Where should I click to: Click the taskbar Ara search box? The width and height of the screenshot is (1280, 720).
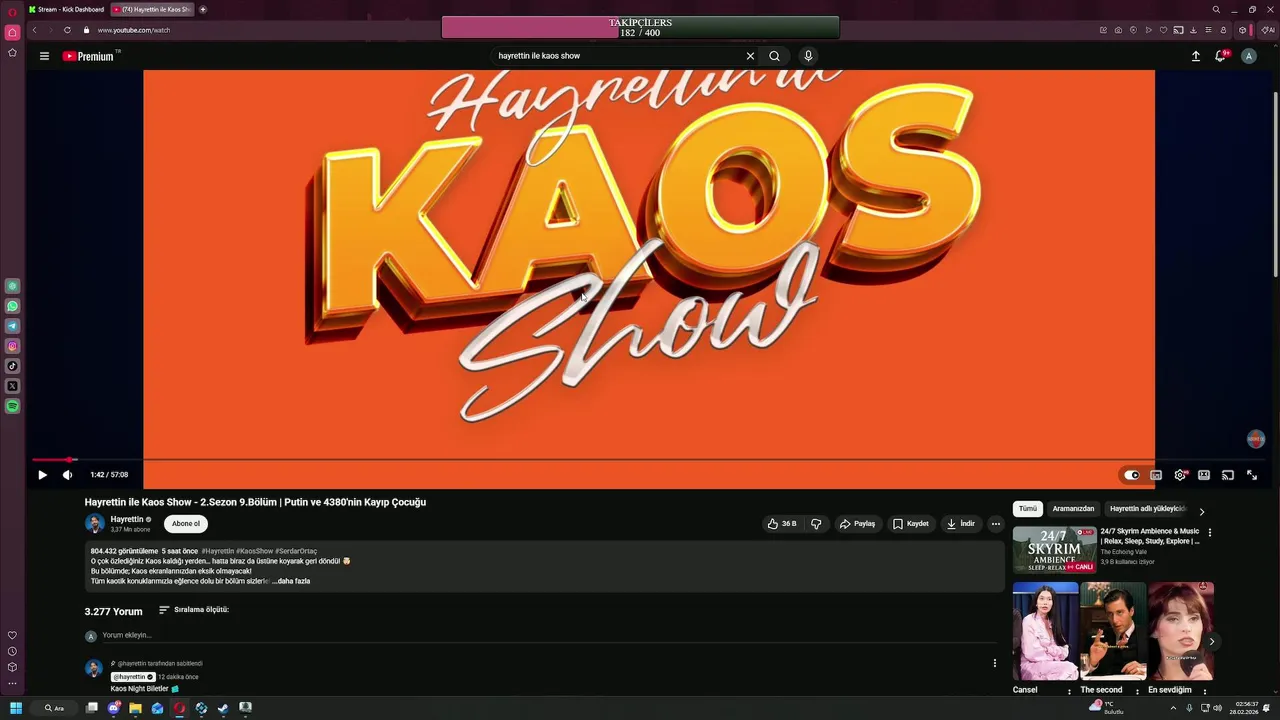(54, 708)
